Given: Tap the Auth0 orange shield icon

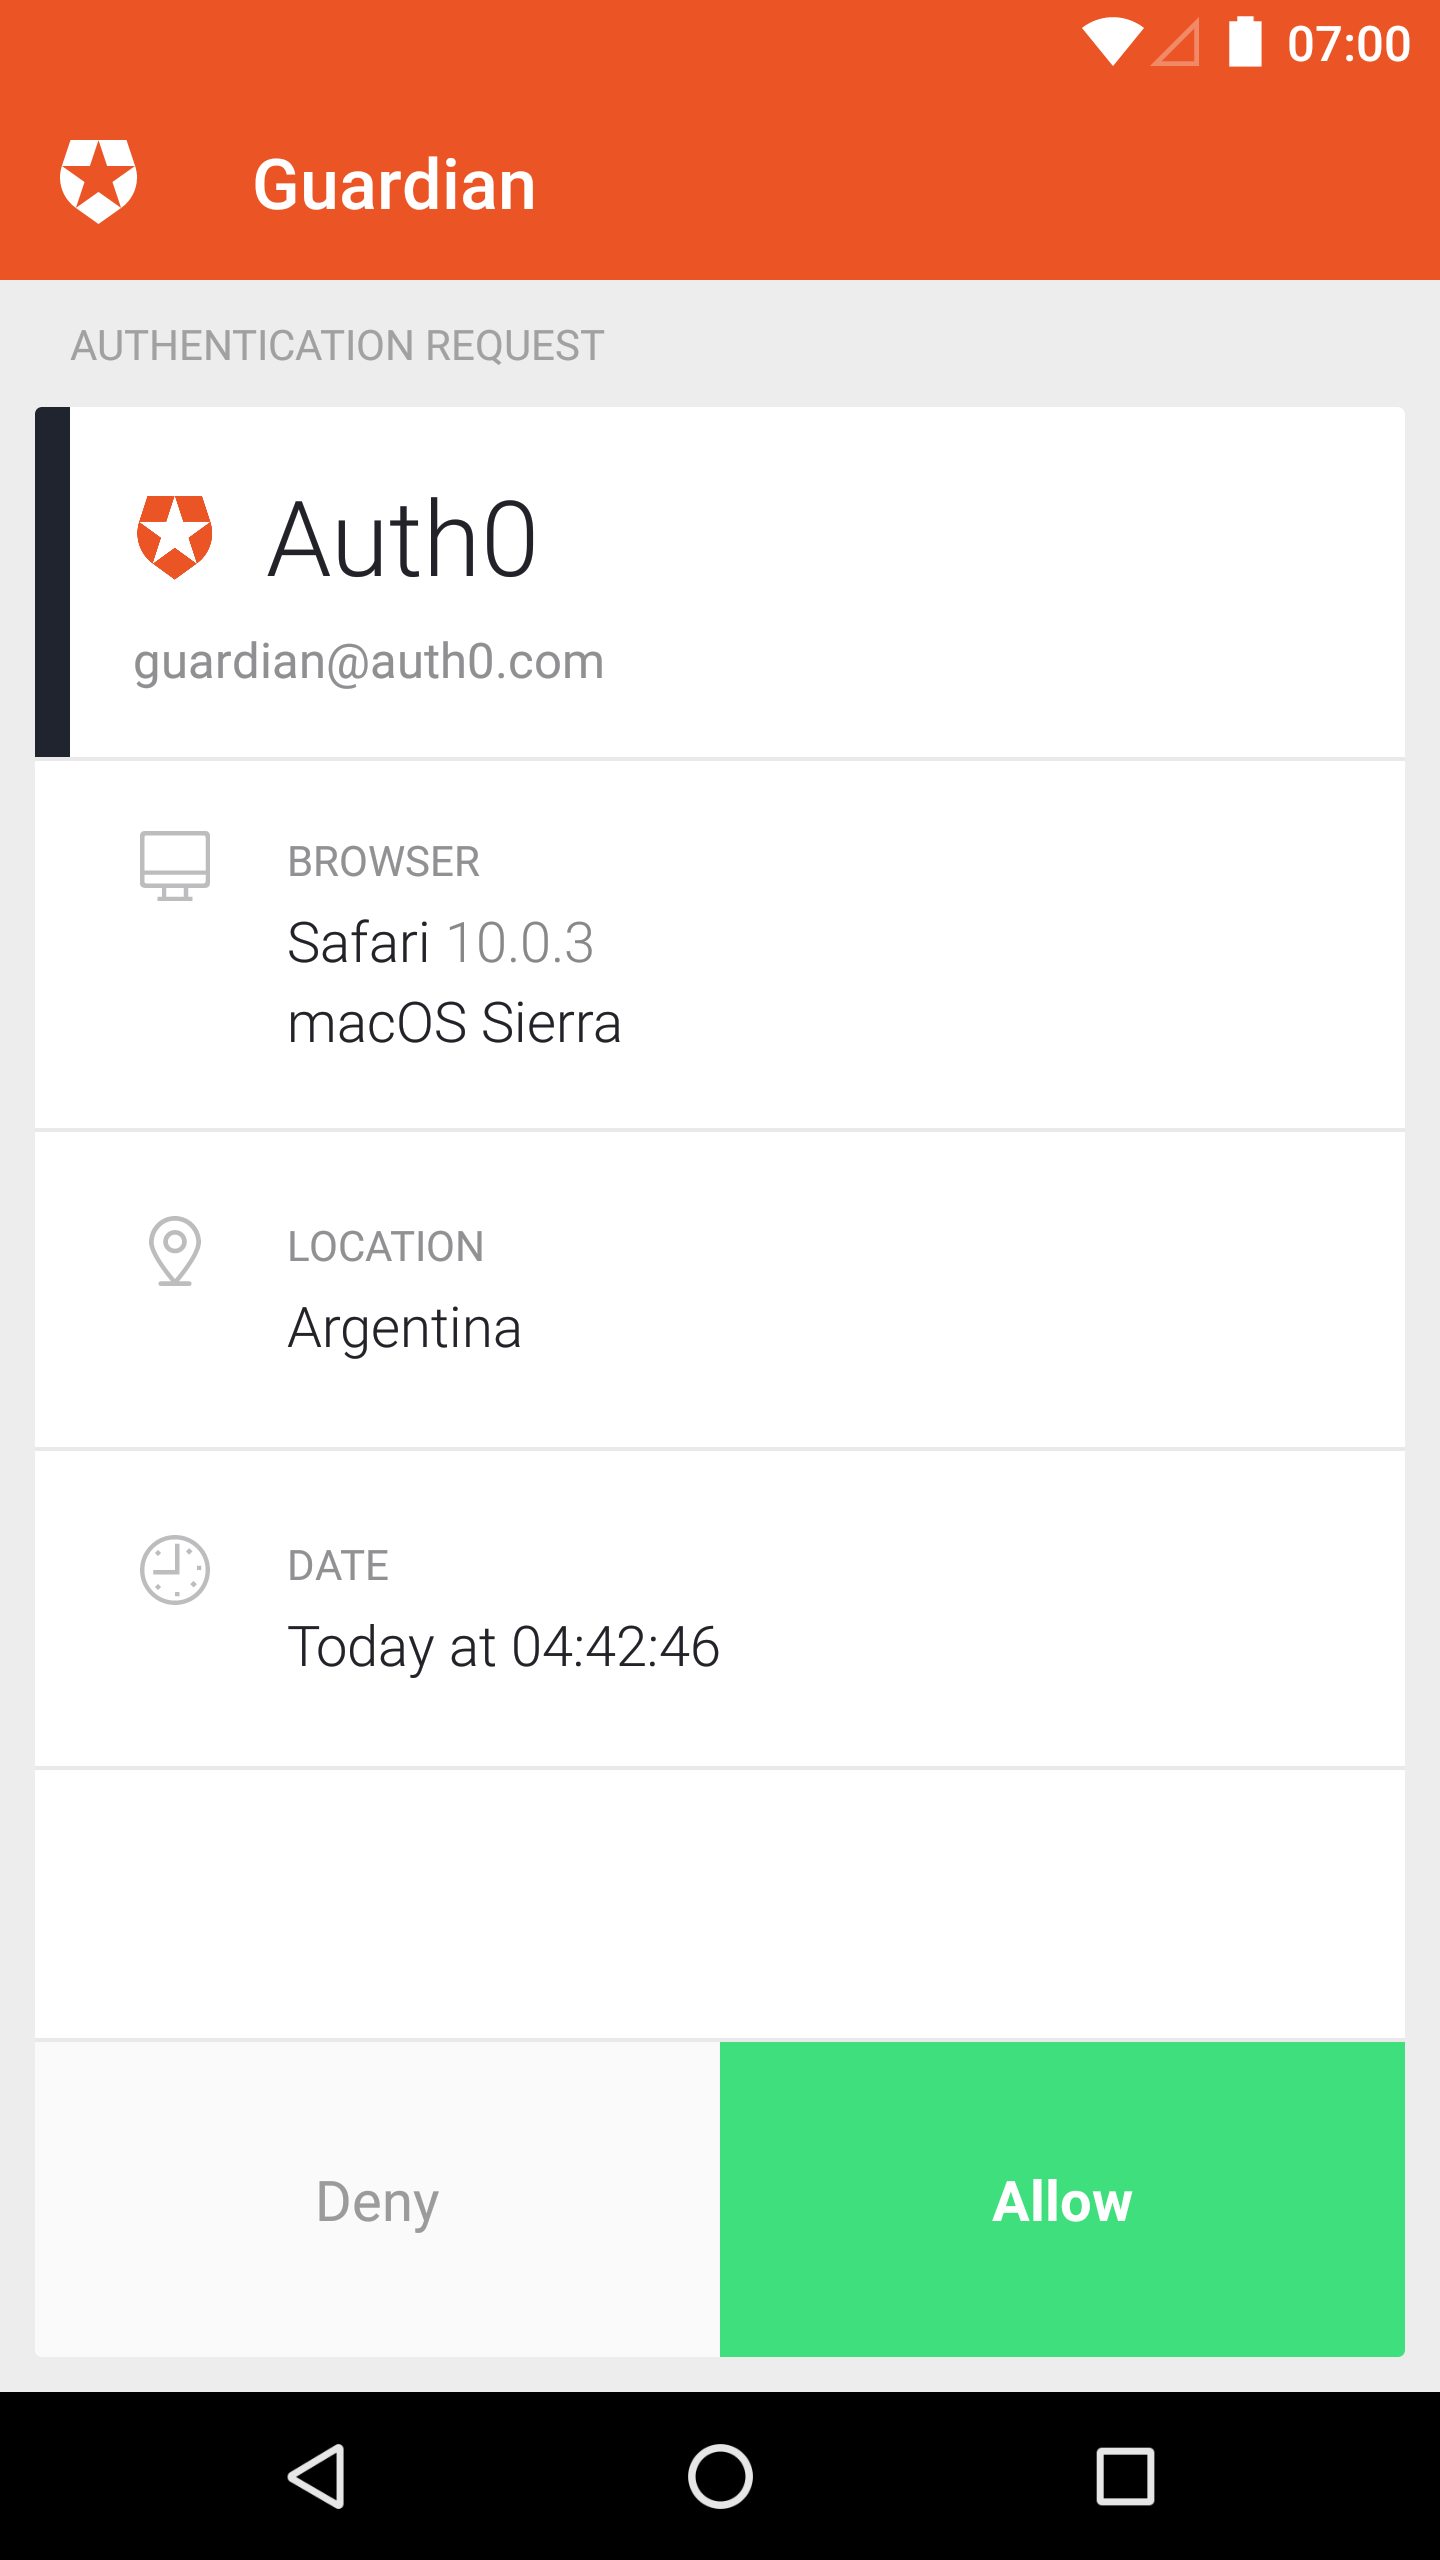Looking at the screenshot, I should (175, 537).
